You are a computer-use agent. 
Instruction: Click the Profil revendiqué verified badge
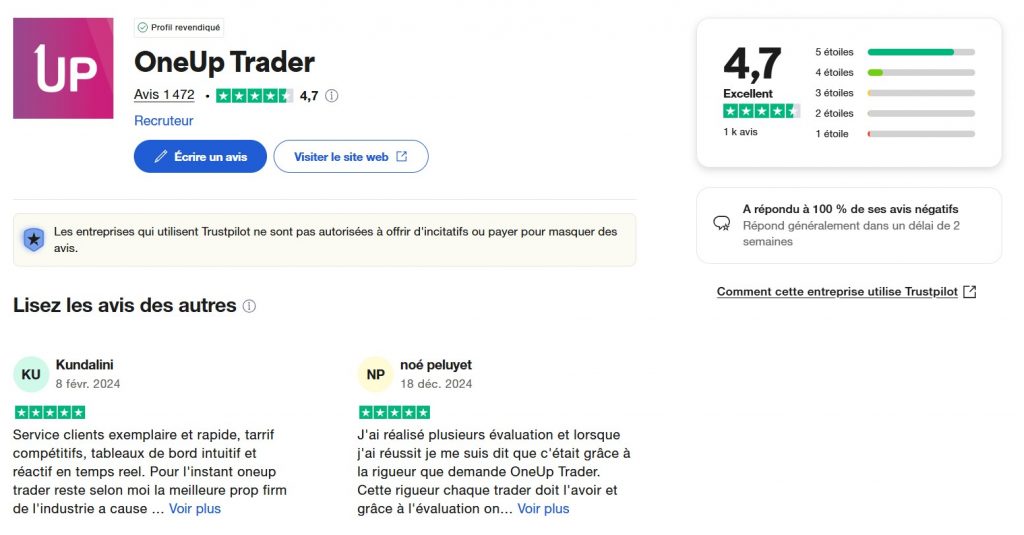tap(179, 28)
